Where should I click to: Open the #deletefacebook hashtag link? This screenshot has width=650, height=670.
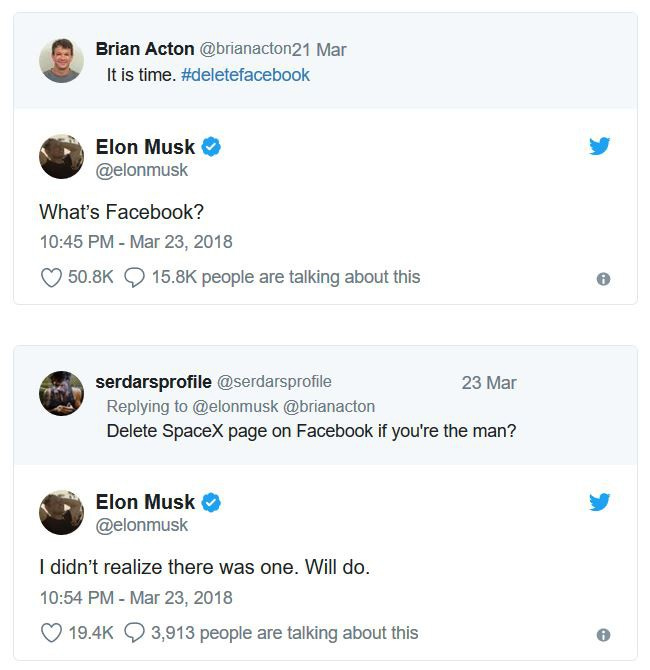[x=246, y=75]
